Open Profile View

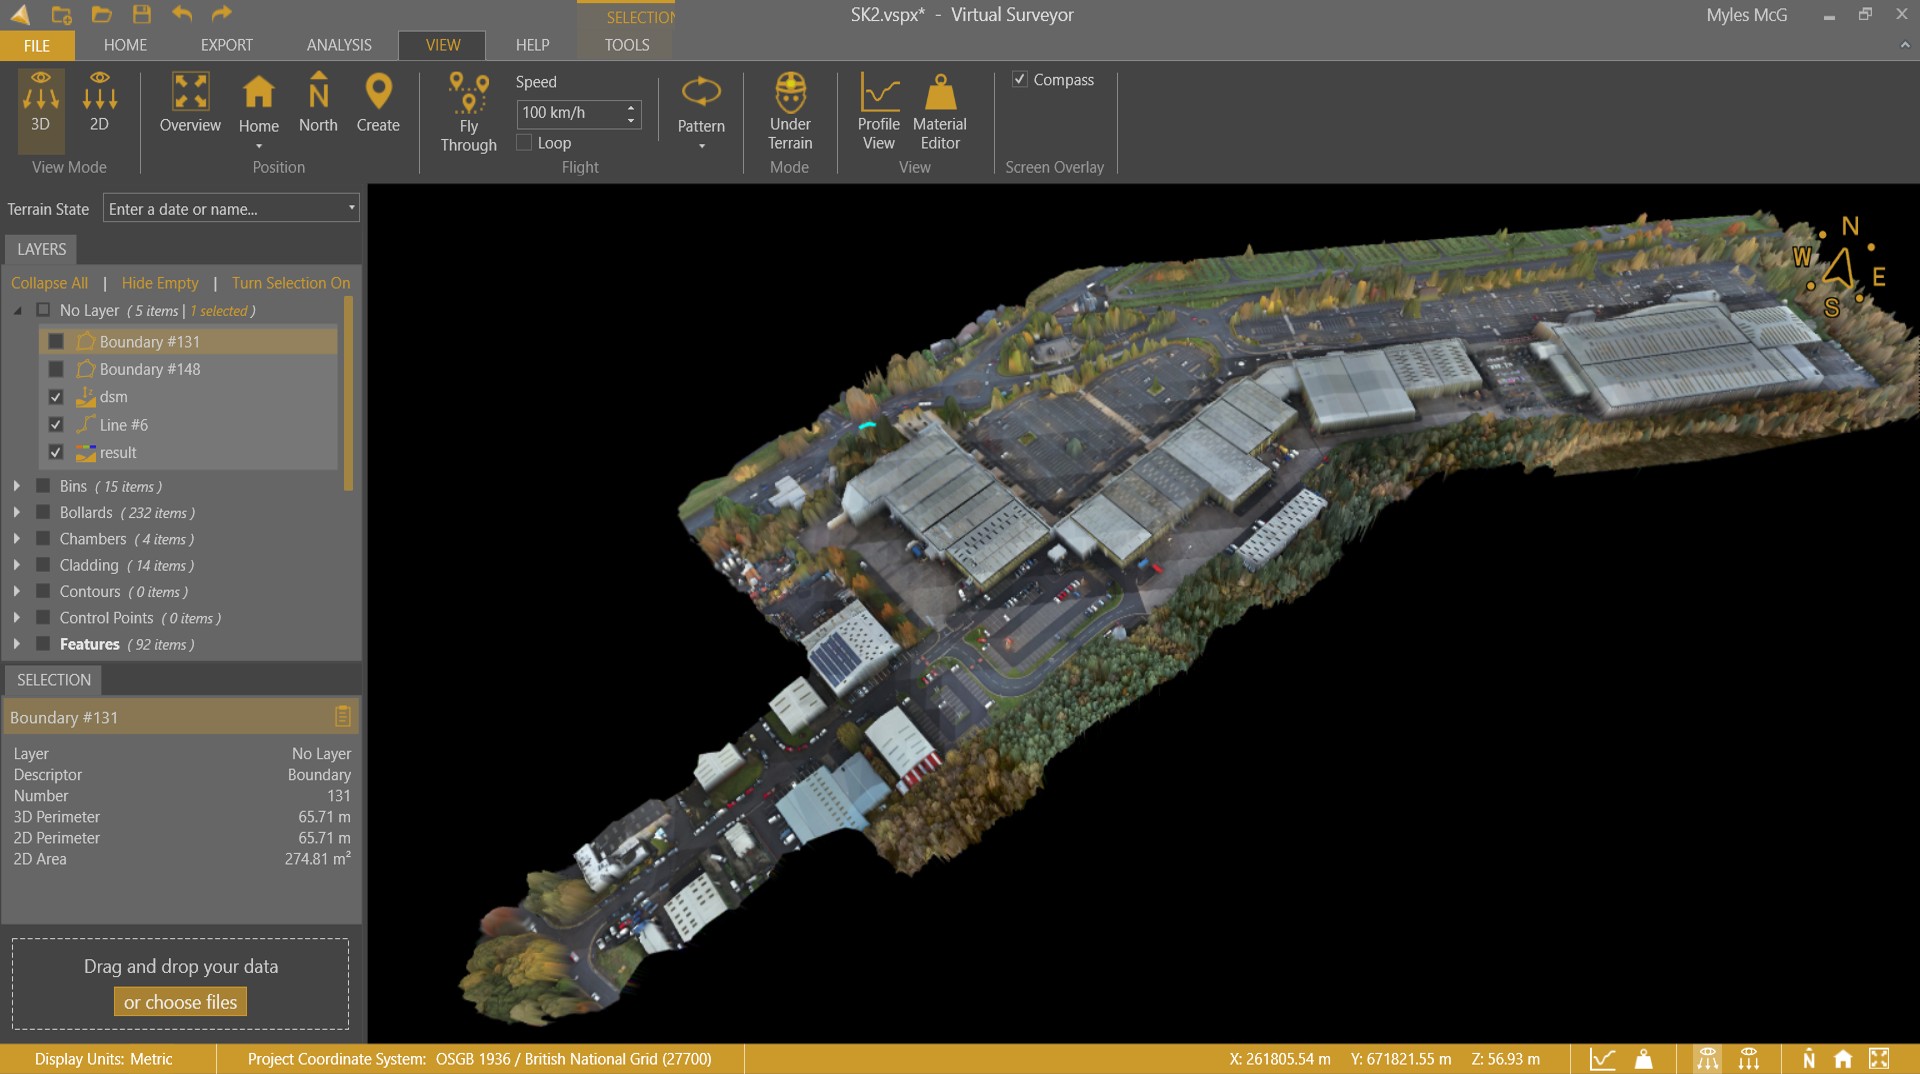click(878, 110)
